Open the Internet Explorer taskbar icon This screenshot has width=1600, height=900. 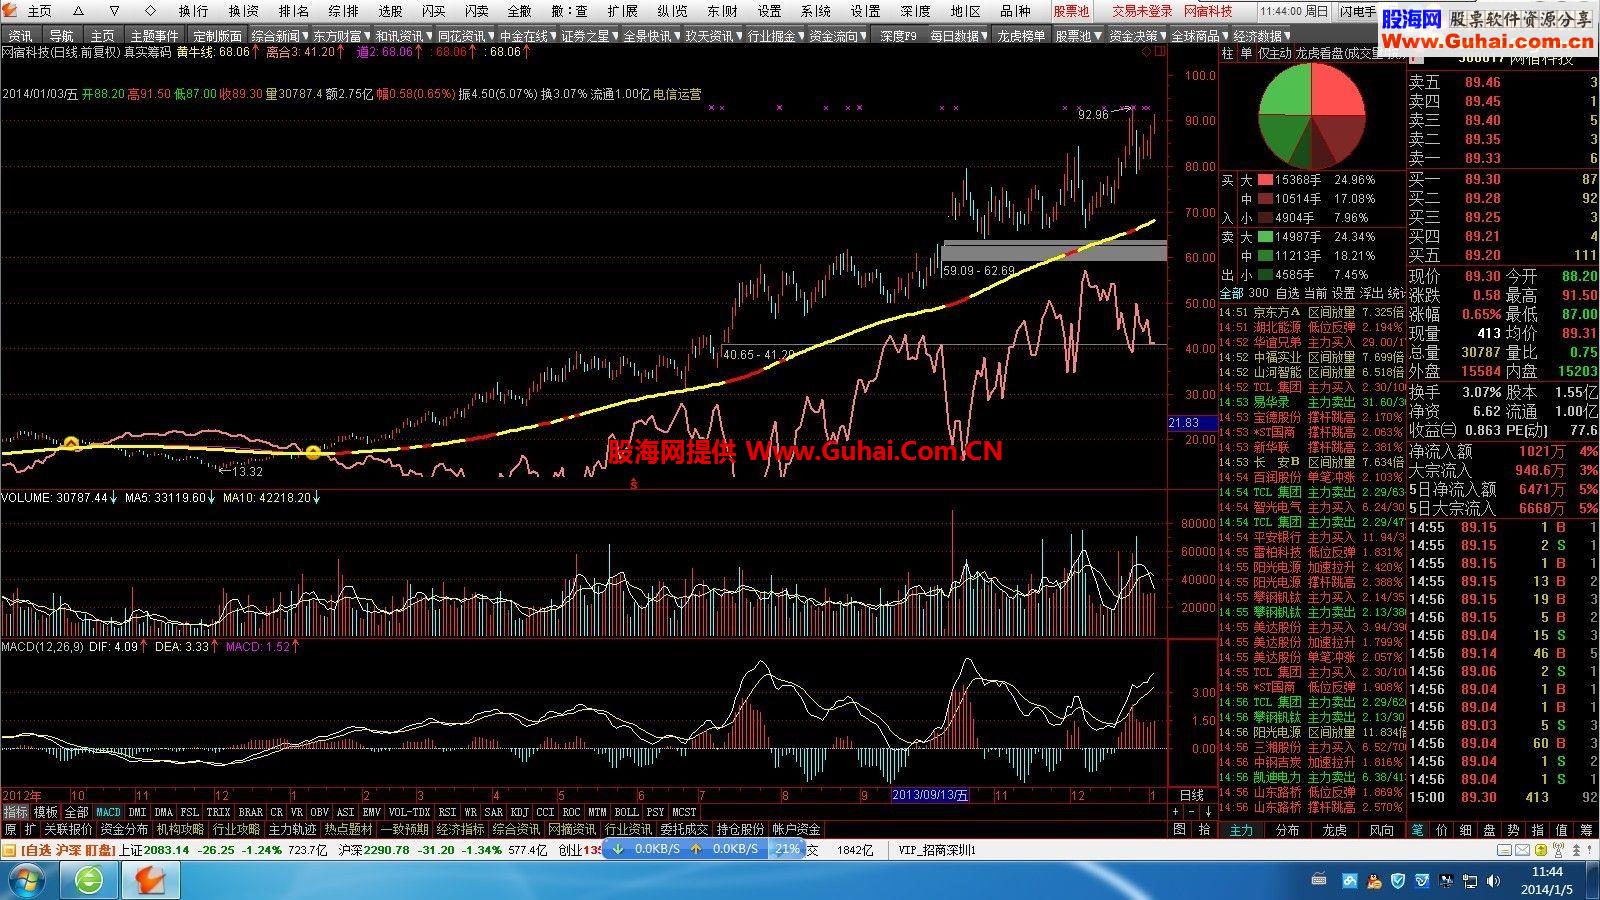point(89,880)
